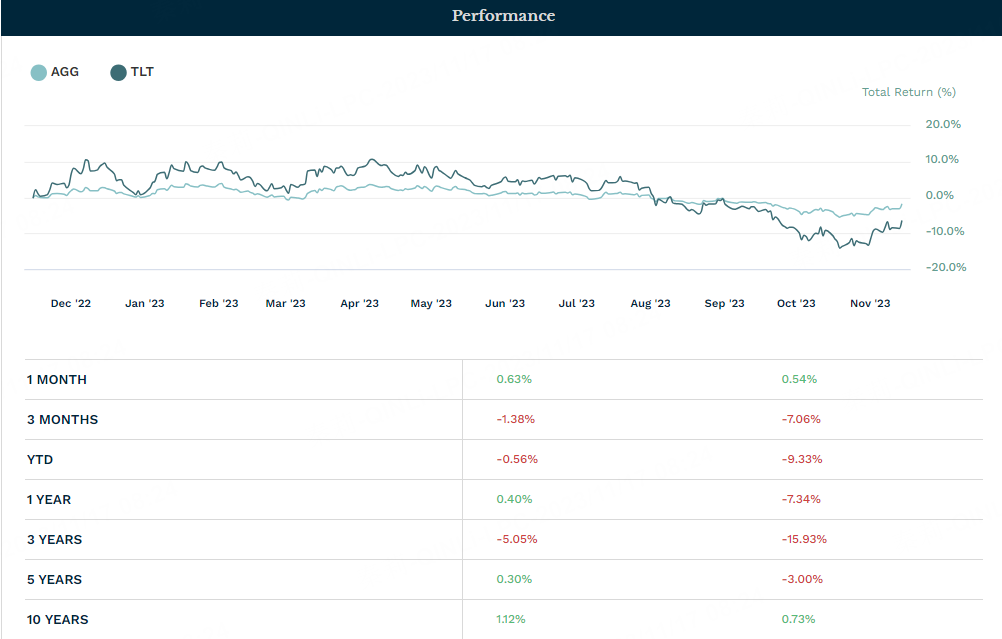Click the AGG series label
Viewport: 1002px width, 639px height.
65,72
